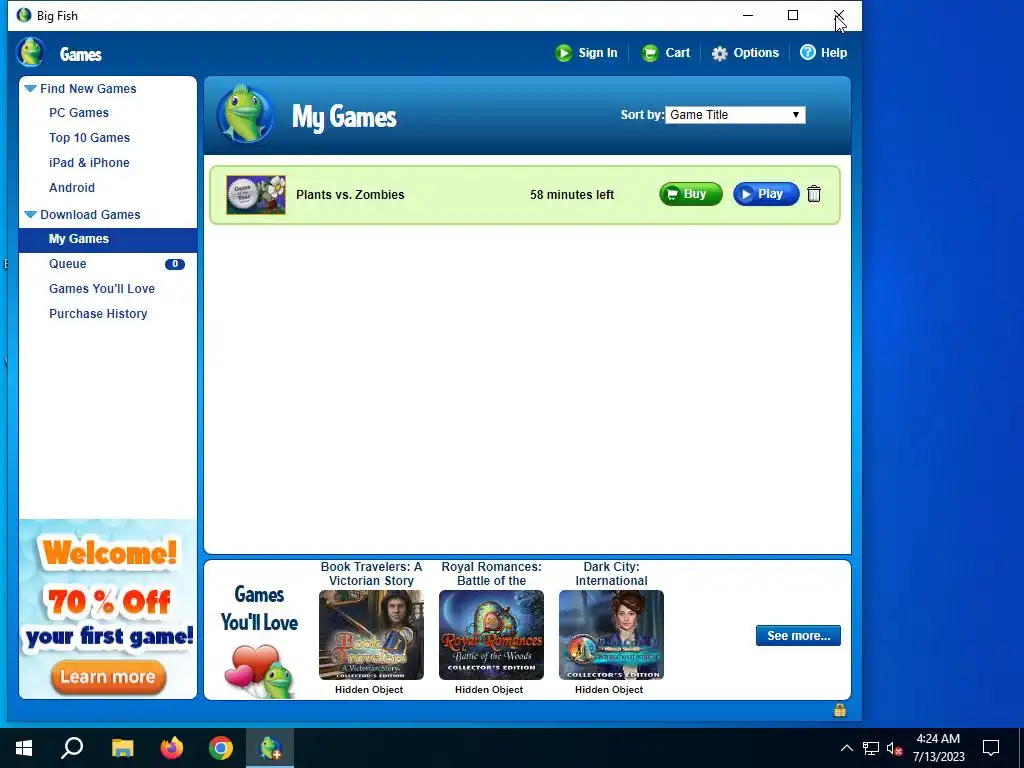Open the Sort by dropdown
This screenshot has width=1024, height=768.
pos(735,115)
